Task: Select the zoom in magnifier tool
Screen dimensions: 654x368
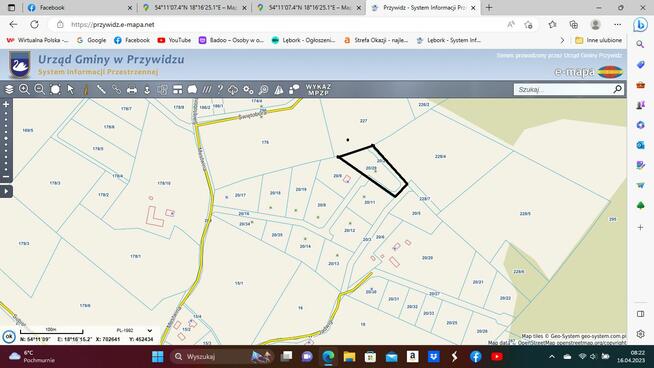Action: (24, 89)
